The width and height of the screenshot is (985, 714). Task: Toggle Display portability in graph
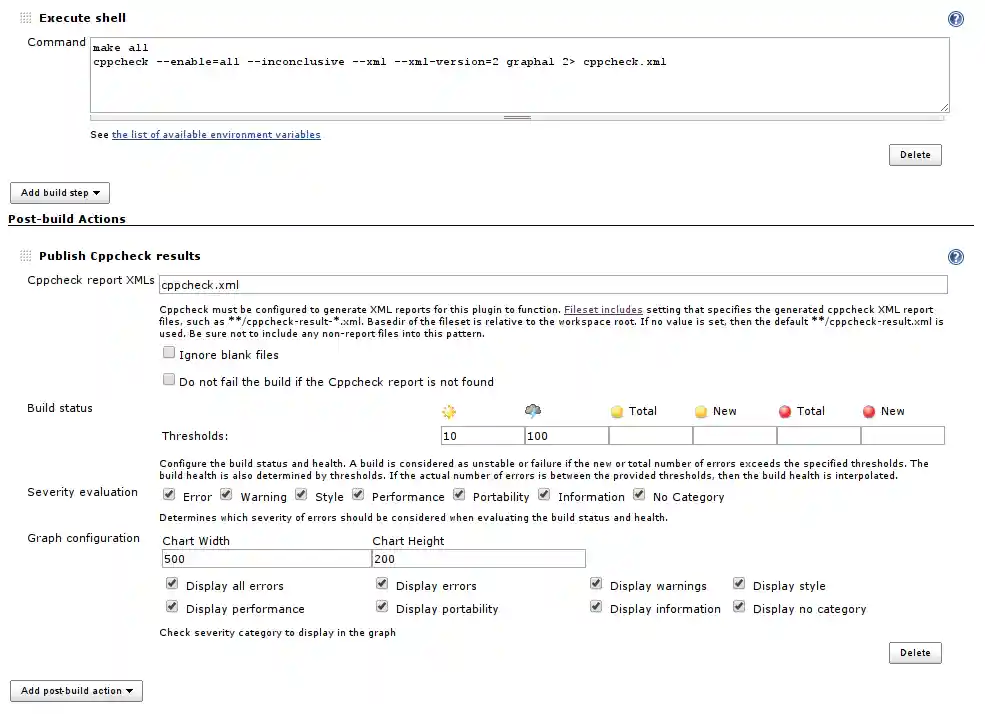[382, 606]
